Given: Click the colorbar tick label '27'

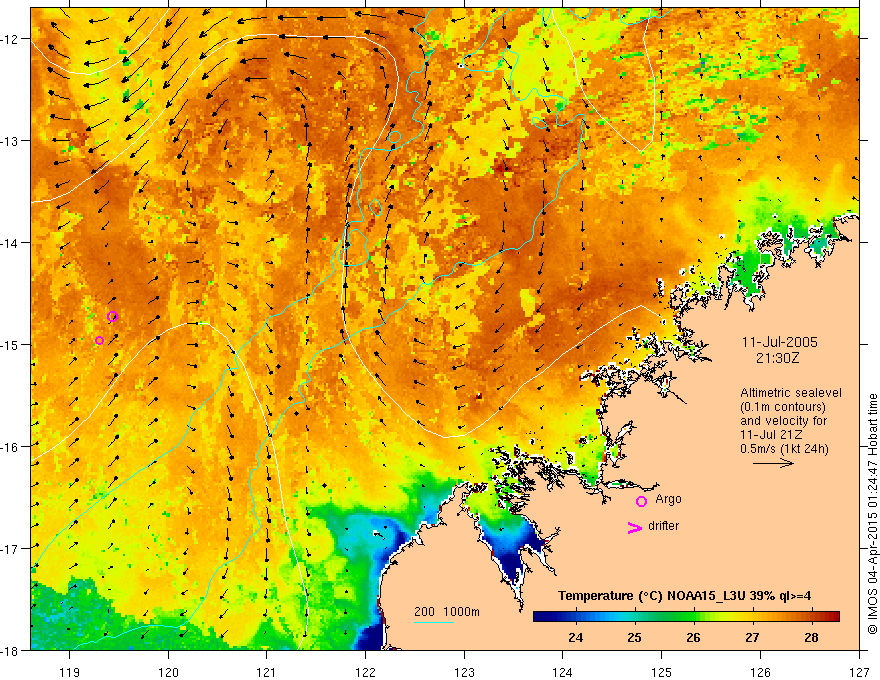Looking at the screenshot, I should coord(752,637).
